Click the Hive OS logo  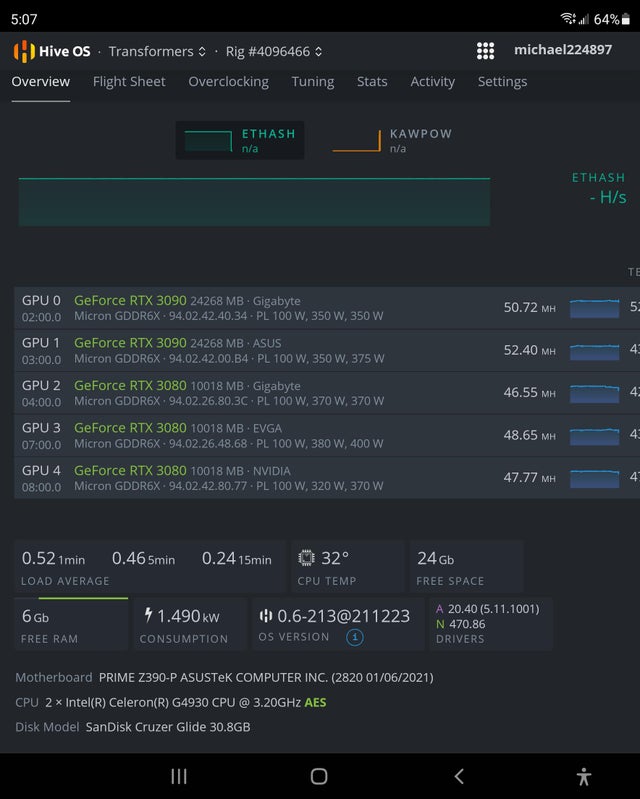52,51
